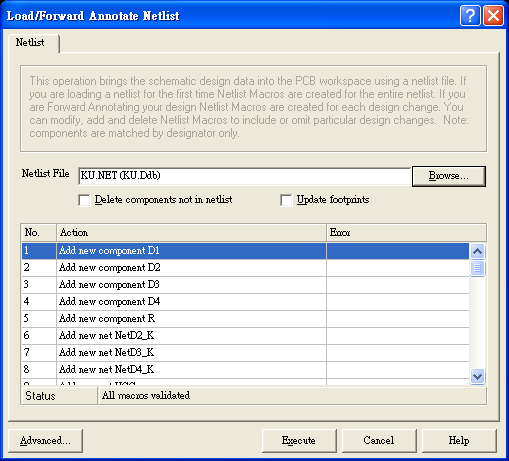
Task: Enable Delete components not in netlist
Action: coord(84,200)
